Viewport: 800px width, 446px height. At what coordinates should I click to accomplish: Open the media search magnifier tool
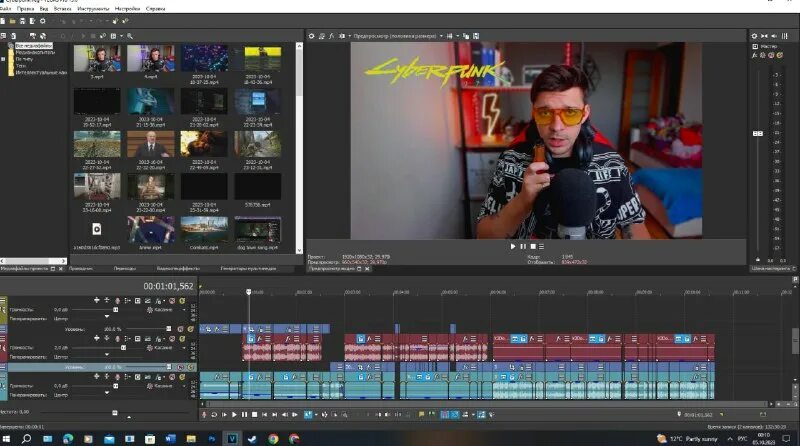pos(130,36)
